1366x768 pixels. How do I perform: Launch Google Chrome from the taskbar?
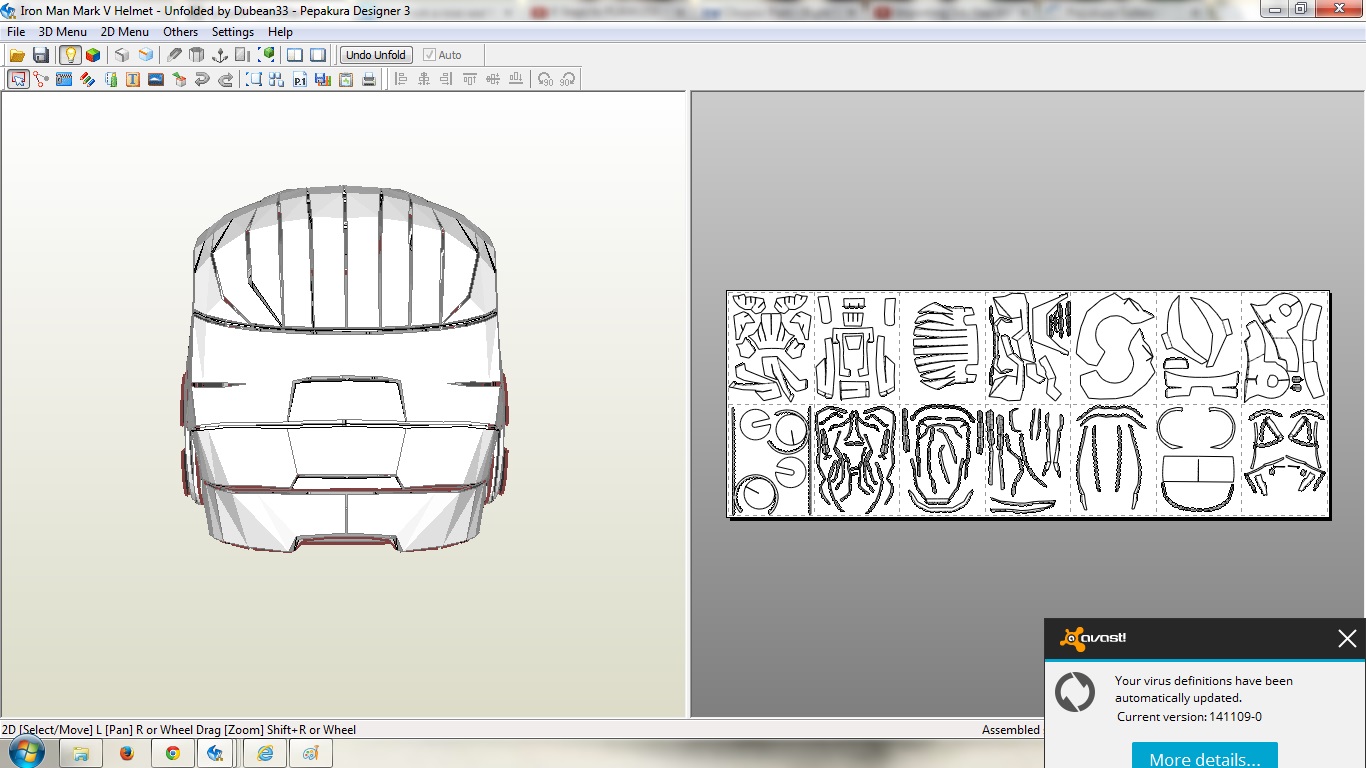(173, 753)
